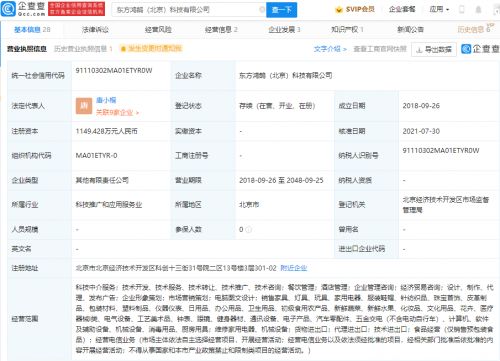Open 查看工商官网快照 link
This screenshot has height=361, width=500.
(380, 49)
